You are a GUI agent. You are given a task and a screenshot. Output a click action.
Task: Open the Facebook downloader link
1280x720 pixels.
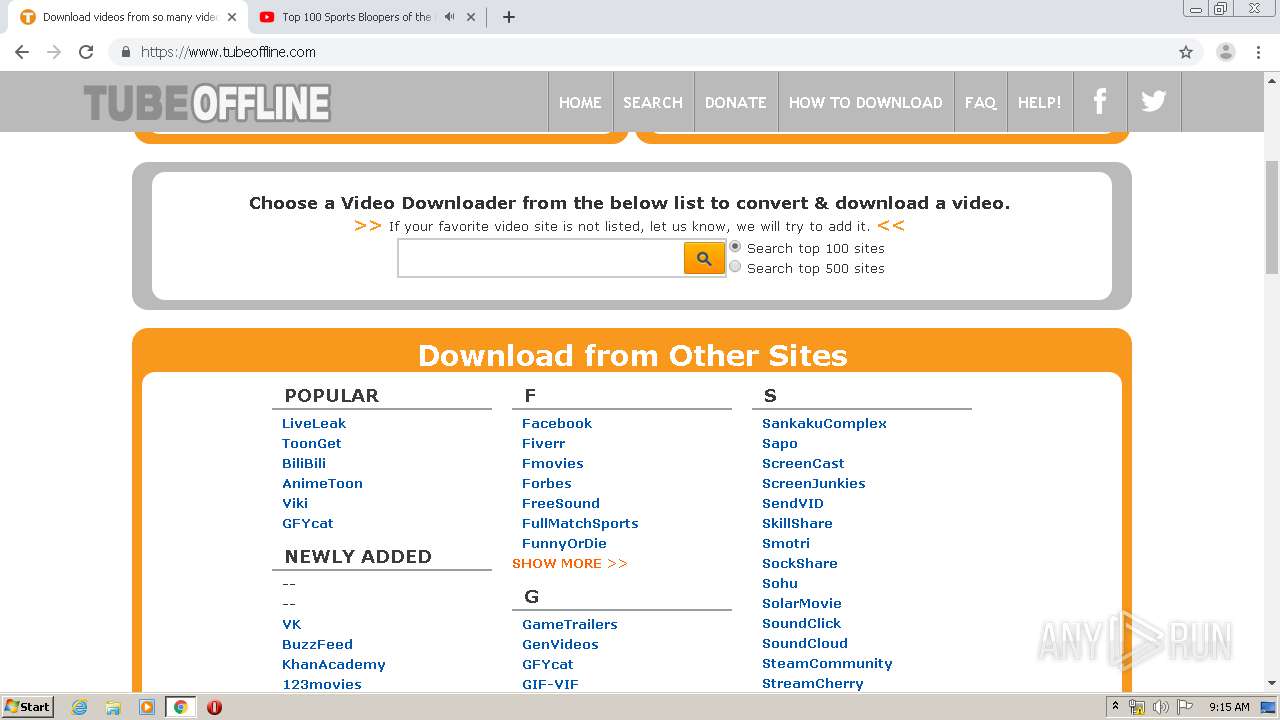pyautogui.click(x=557, y=423)
